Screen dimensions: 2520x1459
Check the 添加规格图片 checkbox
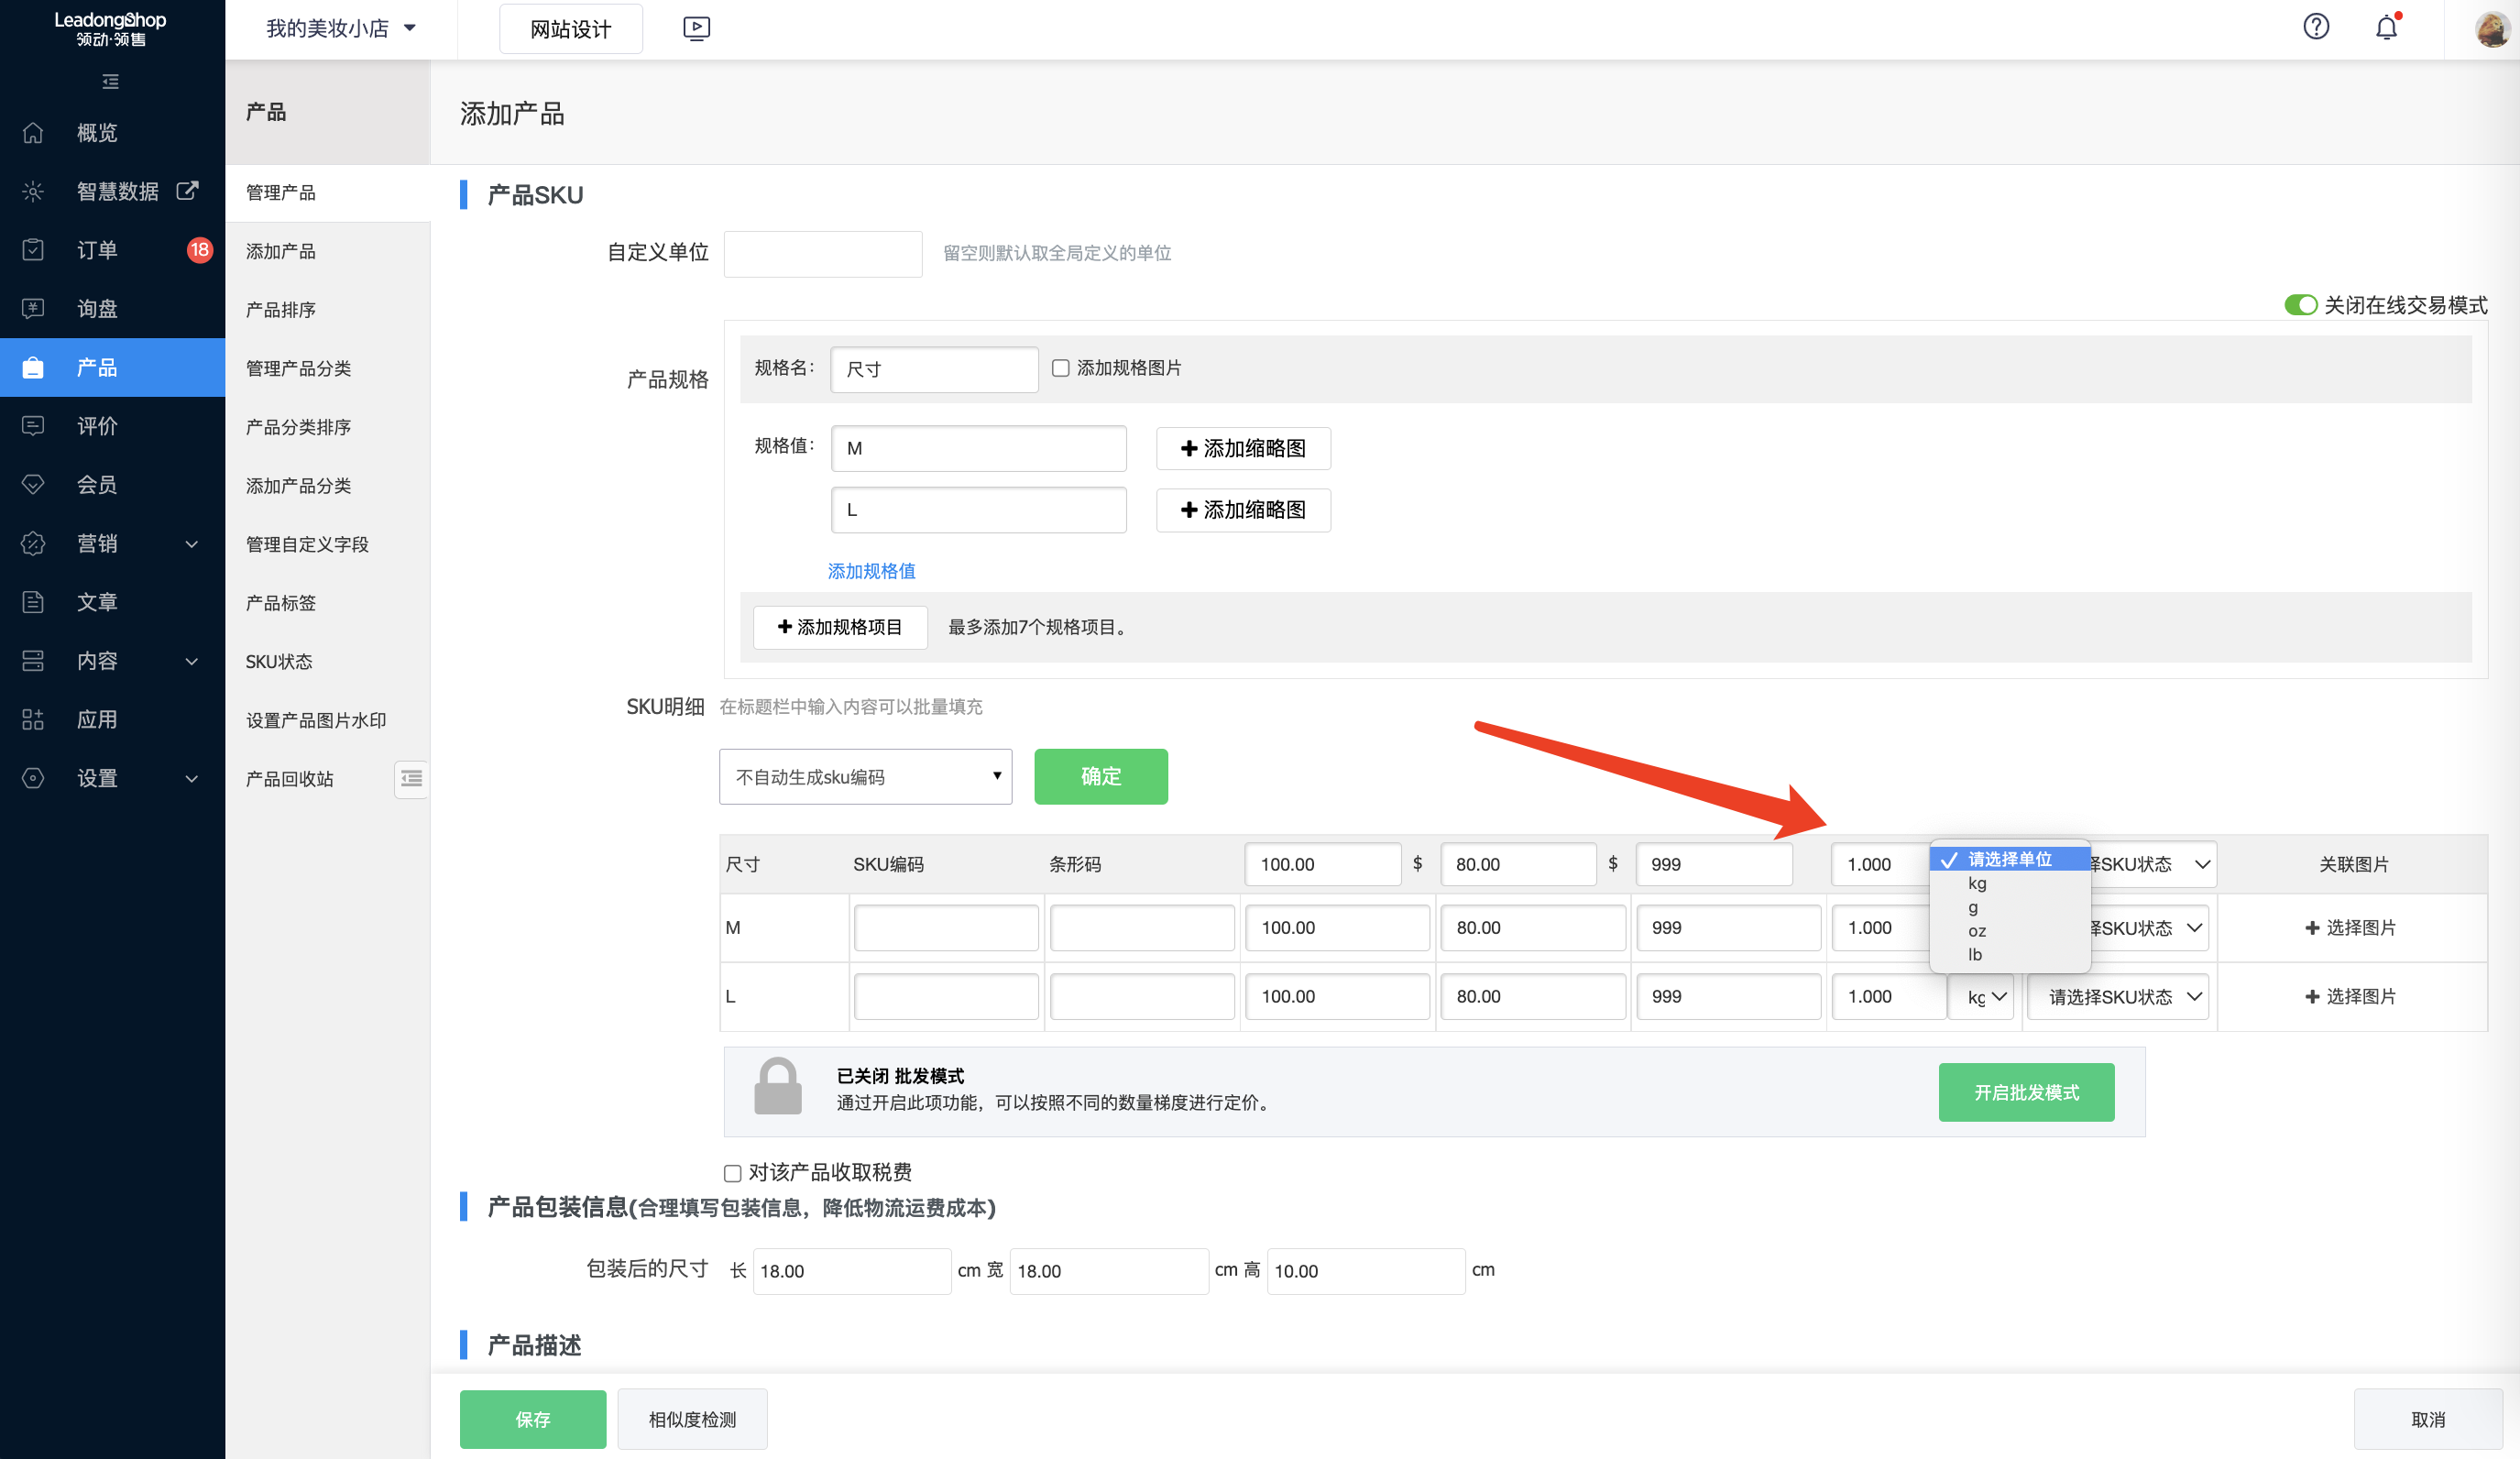click(x=1060, y=368)
